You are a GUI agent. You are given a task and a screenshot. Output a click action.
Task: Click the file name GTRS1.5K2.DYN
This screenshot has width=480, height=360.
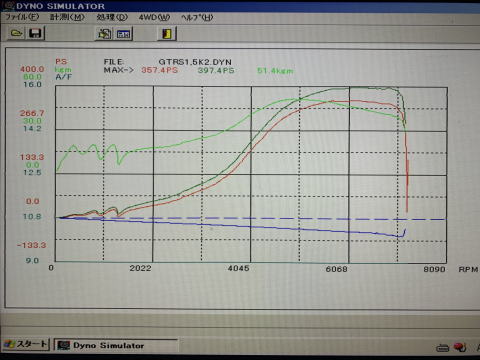[195, 62]
